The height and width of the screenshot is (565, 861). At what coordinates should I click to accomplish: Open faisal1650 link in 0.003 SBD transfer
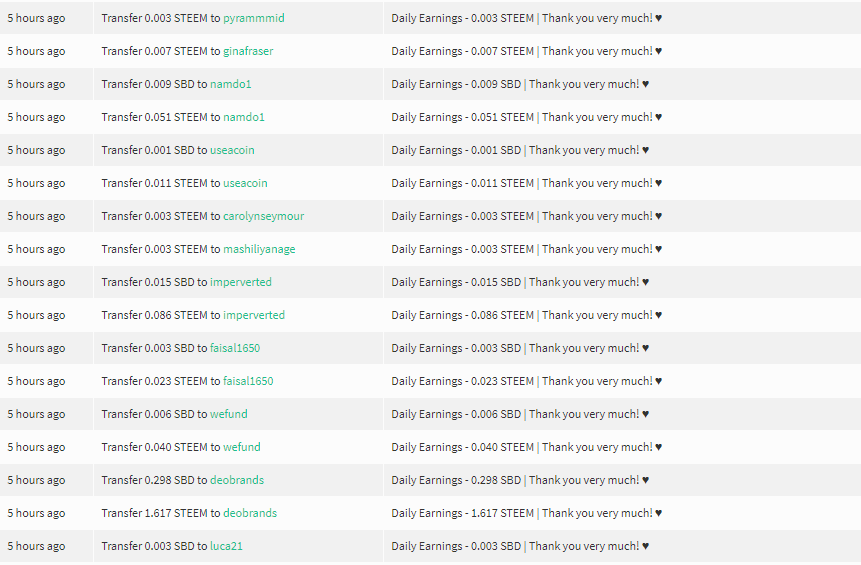(x=235, y=348)
